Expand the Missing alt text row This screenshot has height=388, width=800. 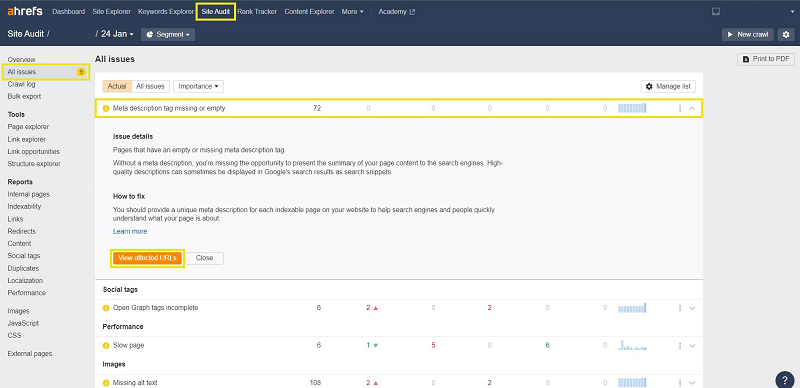pos(692,383)
